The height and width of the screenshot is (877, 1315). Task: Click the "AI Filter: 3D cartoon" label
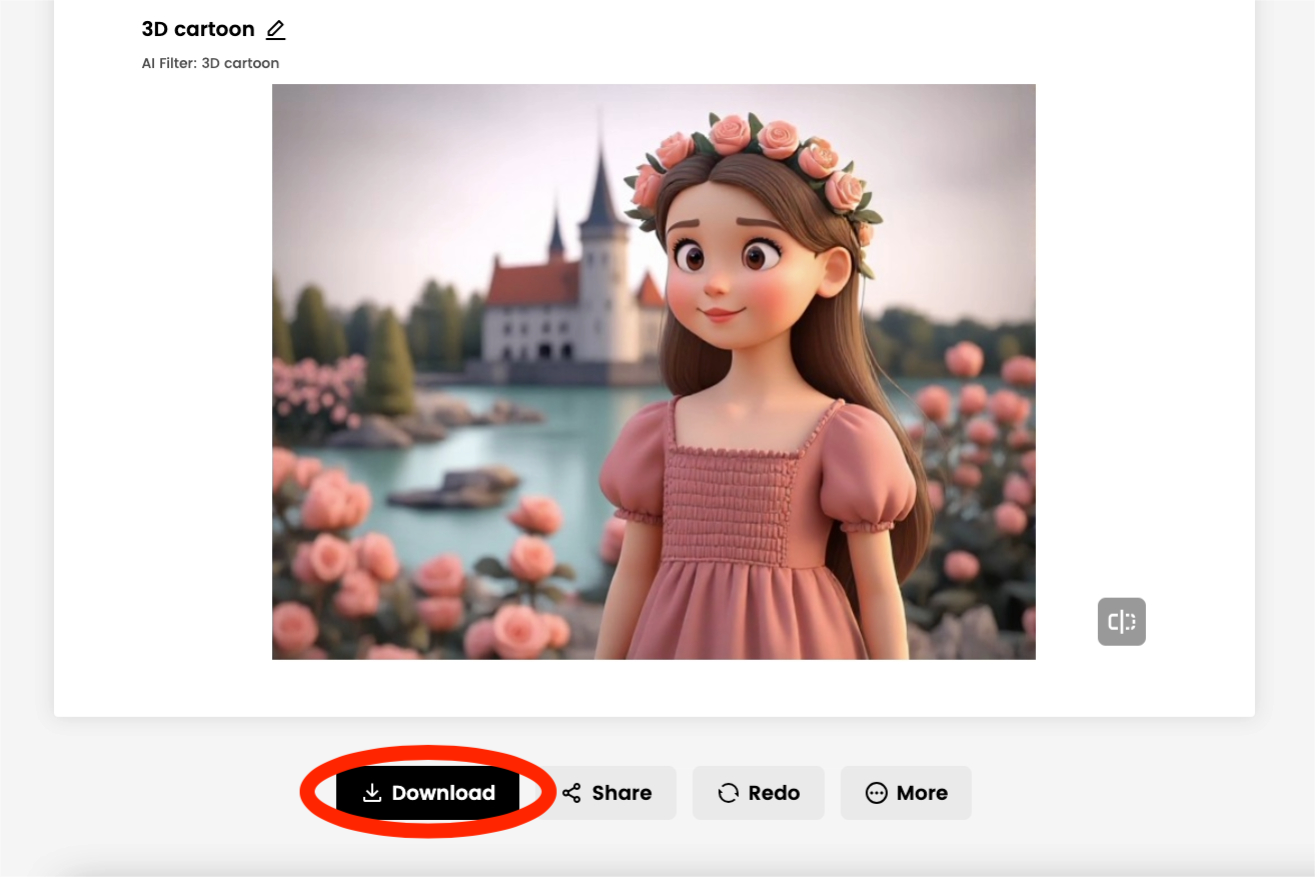click(210, 63)
